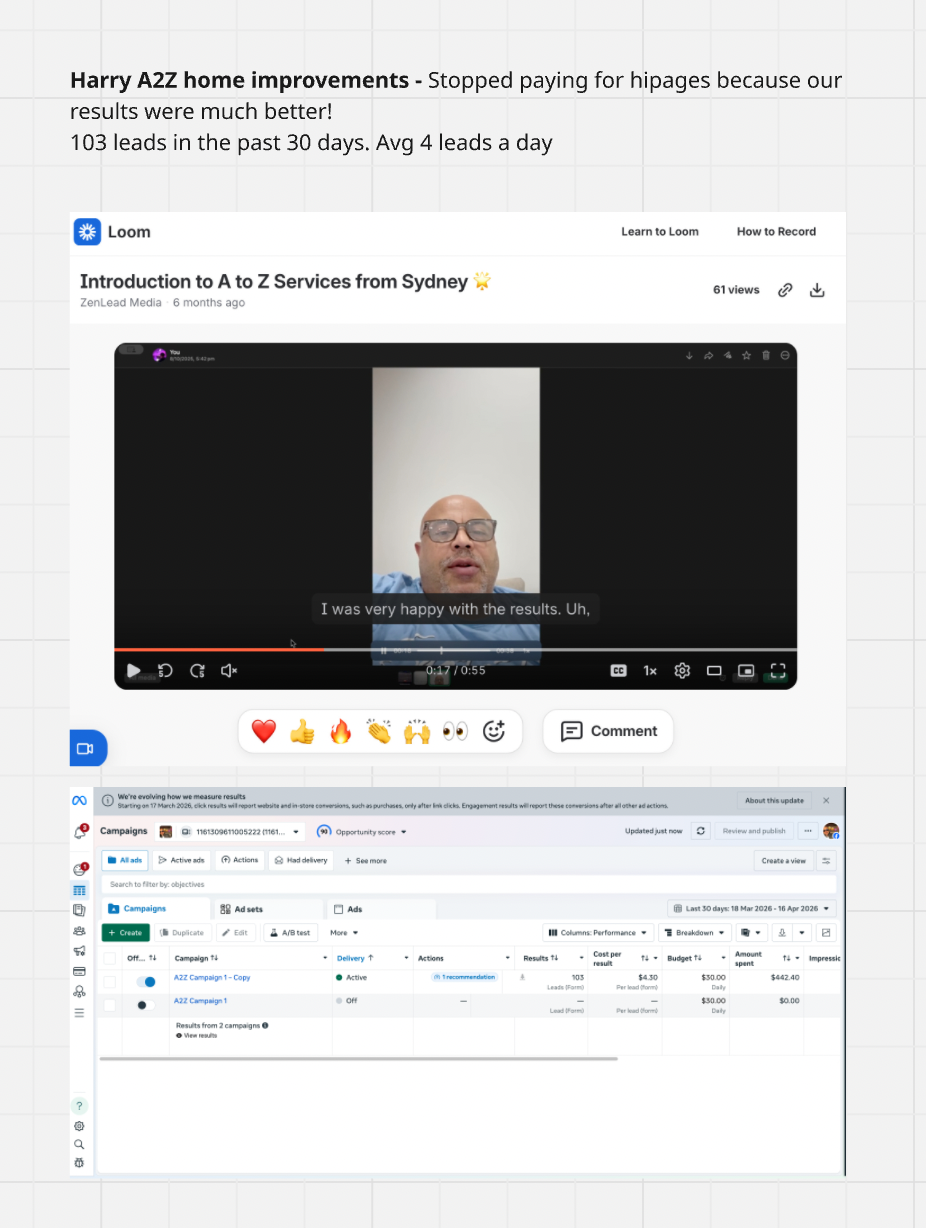Open the Learn to Loom link
The height and width of the screenshot is (1228, 926).
tap(660, 231)
